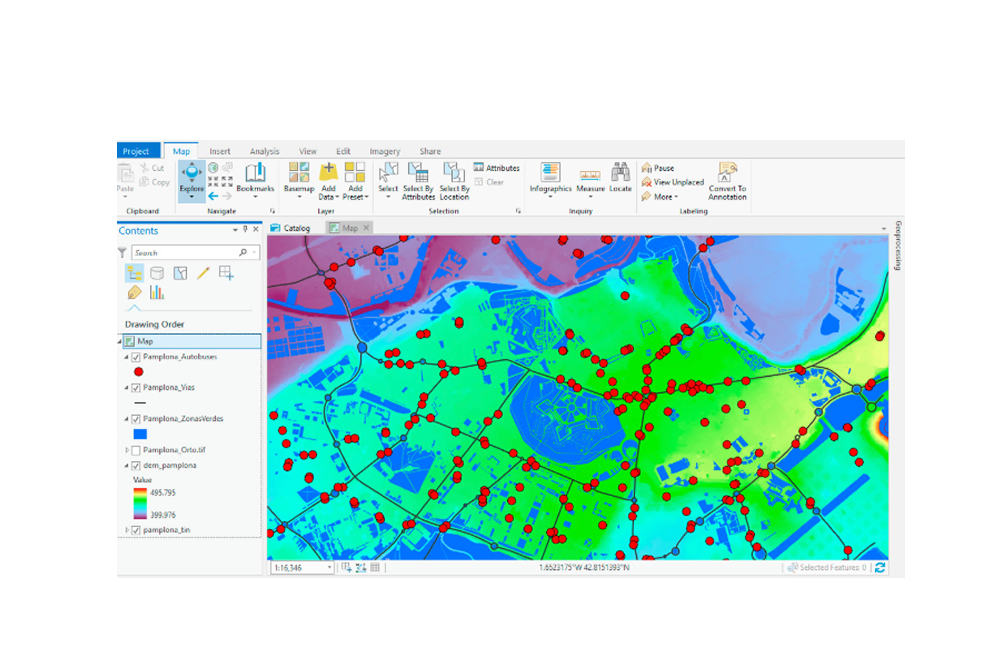Collapse the dem_pamplona layer legend

126,466
